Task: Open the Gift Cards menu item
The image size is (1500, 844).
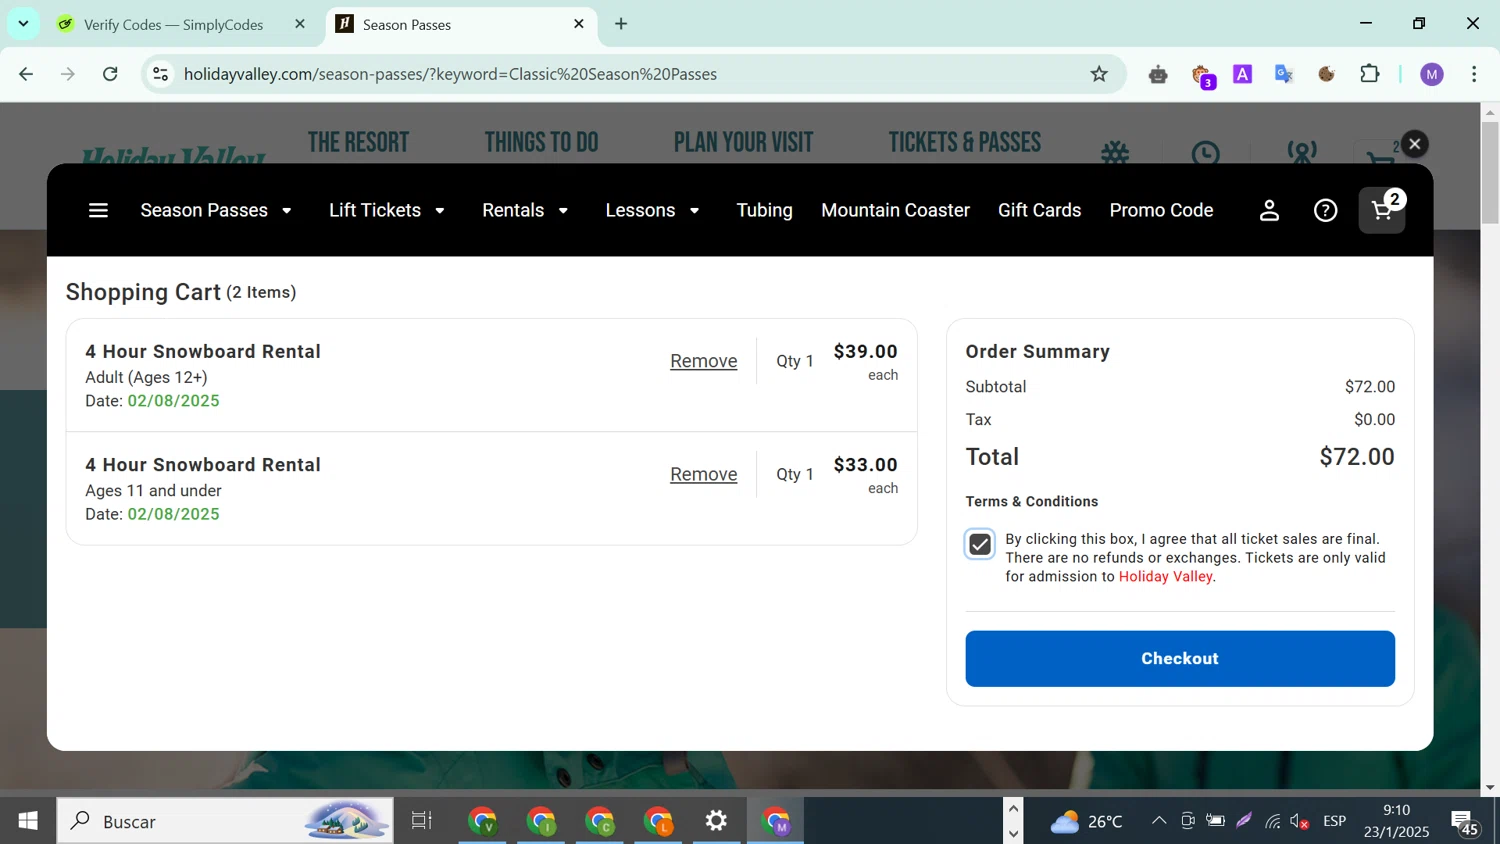Action: coord(1039,210)
